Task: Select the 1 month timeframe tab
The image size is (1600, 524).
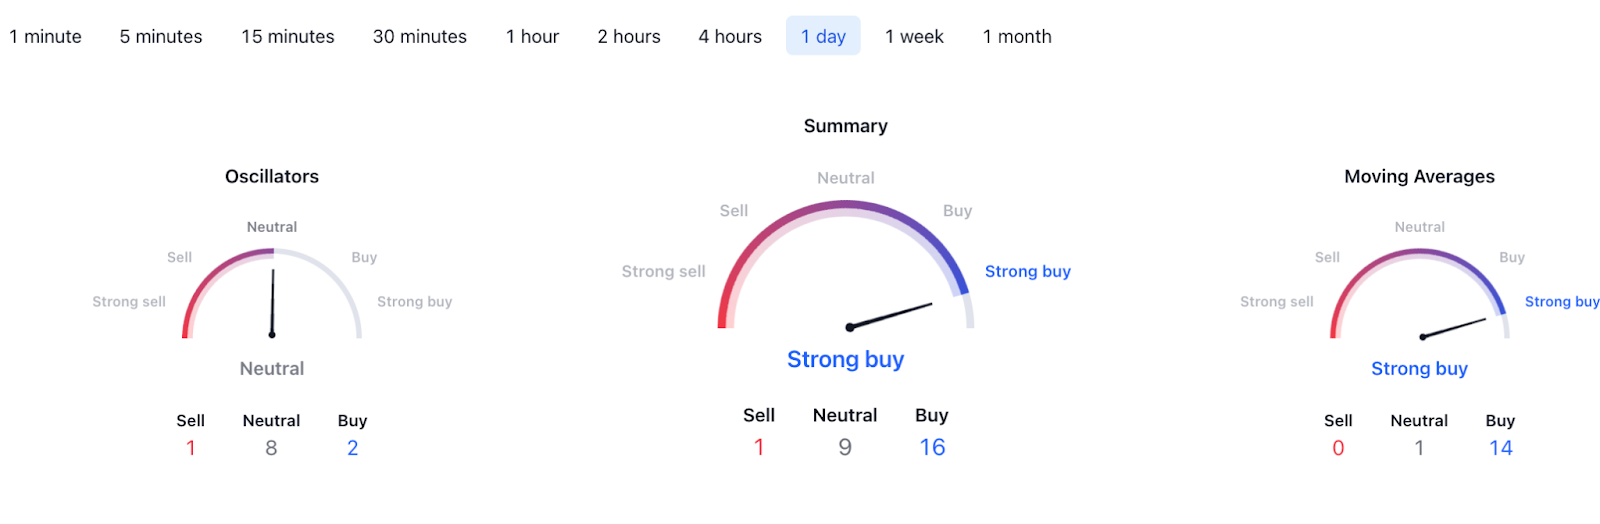Action: click(1017, 37)
